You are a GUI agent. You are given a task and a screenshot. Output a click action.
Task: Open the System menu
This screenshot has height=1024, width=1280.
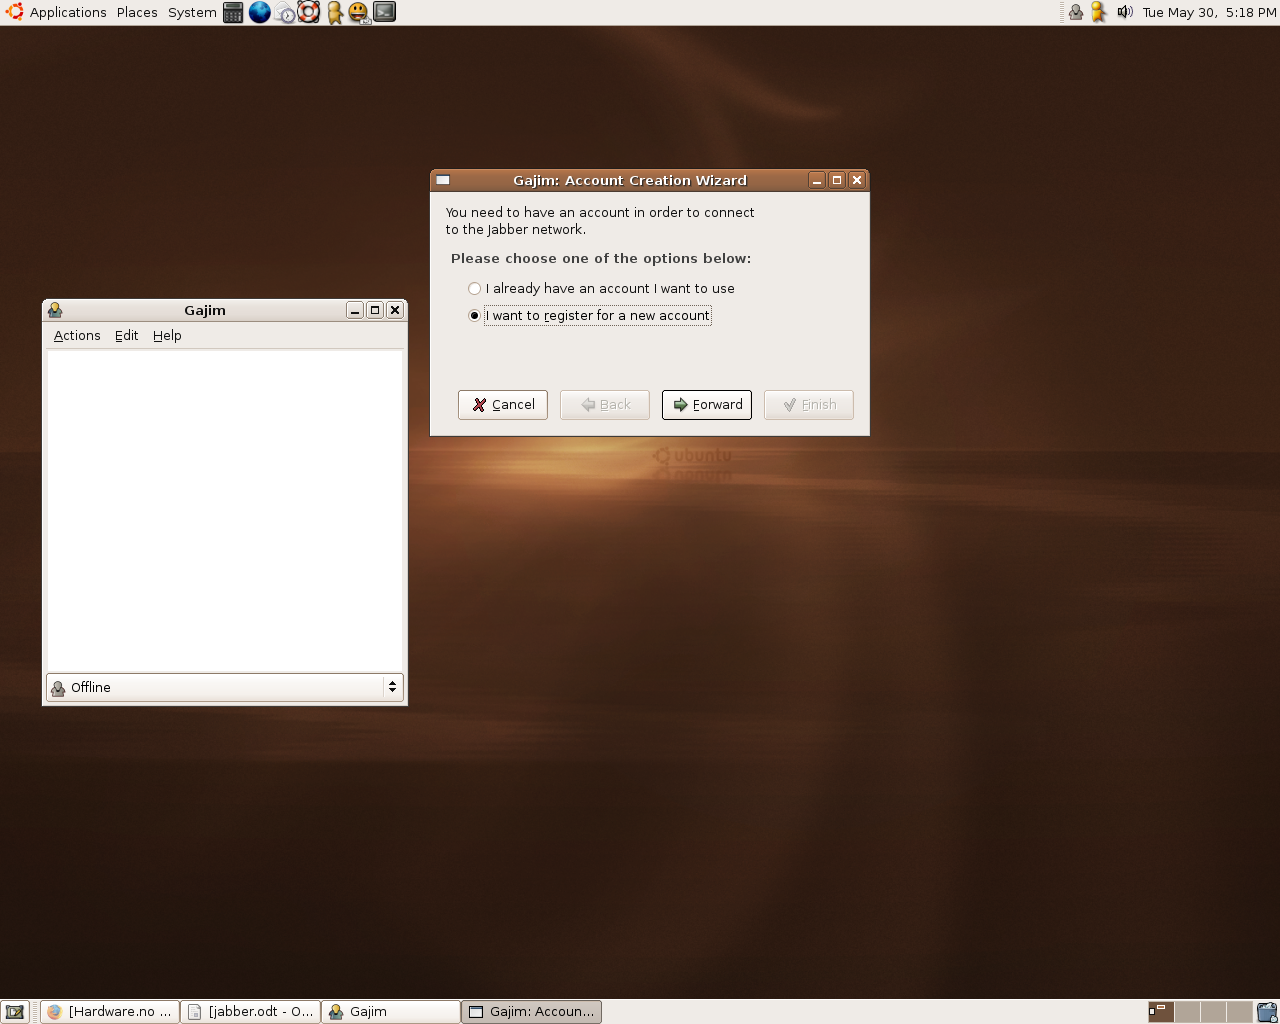pos(192,12)
